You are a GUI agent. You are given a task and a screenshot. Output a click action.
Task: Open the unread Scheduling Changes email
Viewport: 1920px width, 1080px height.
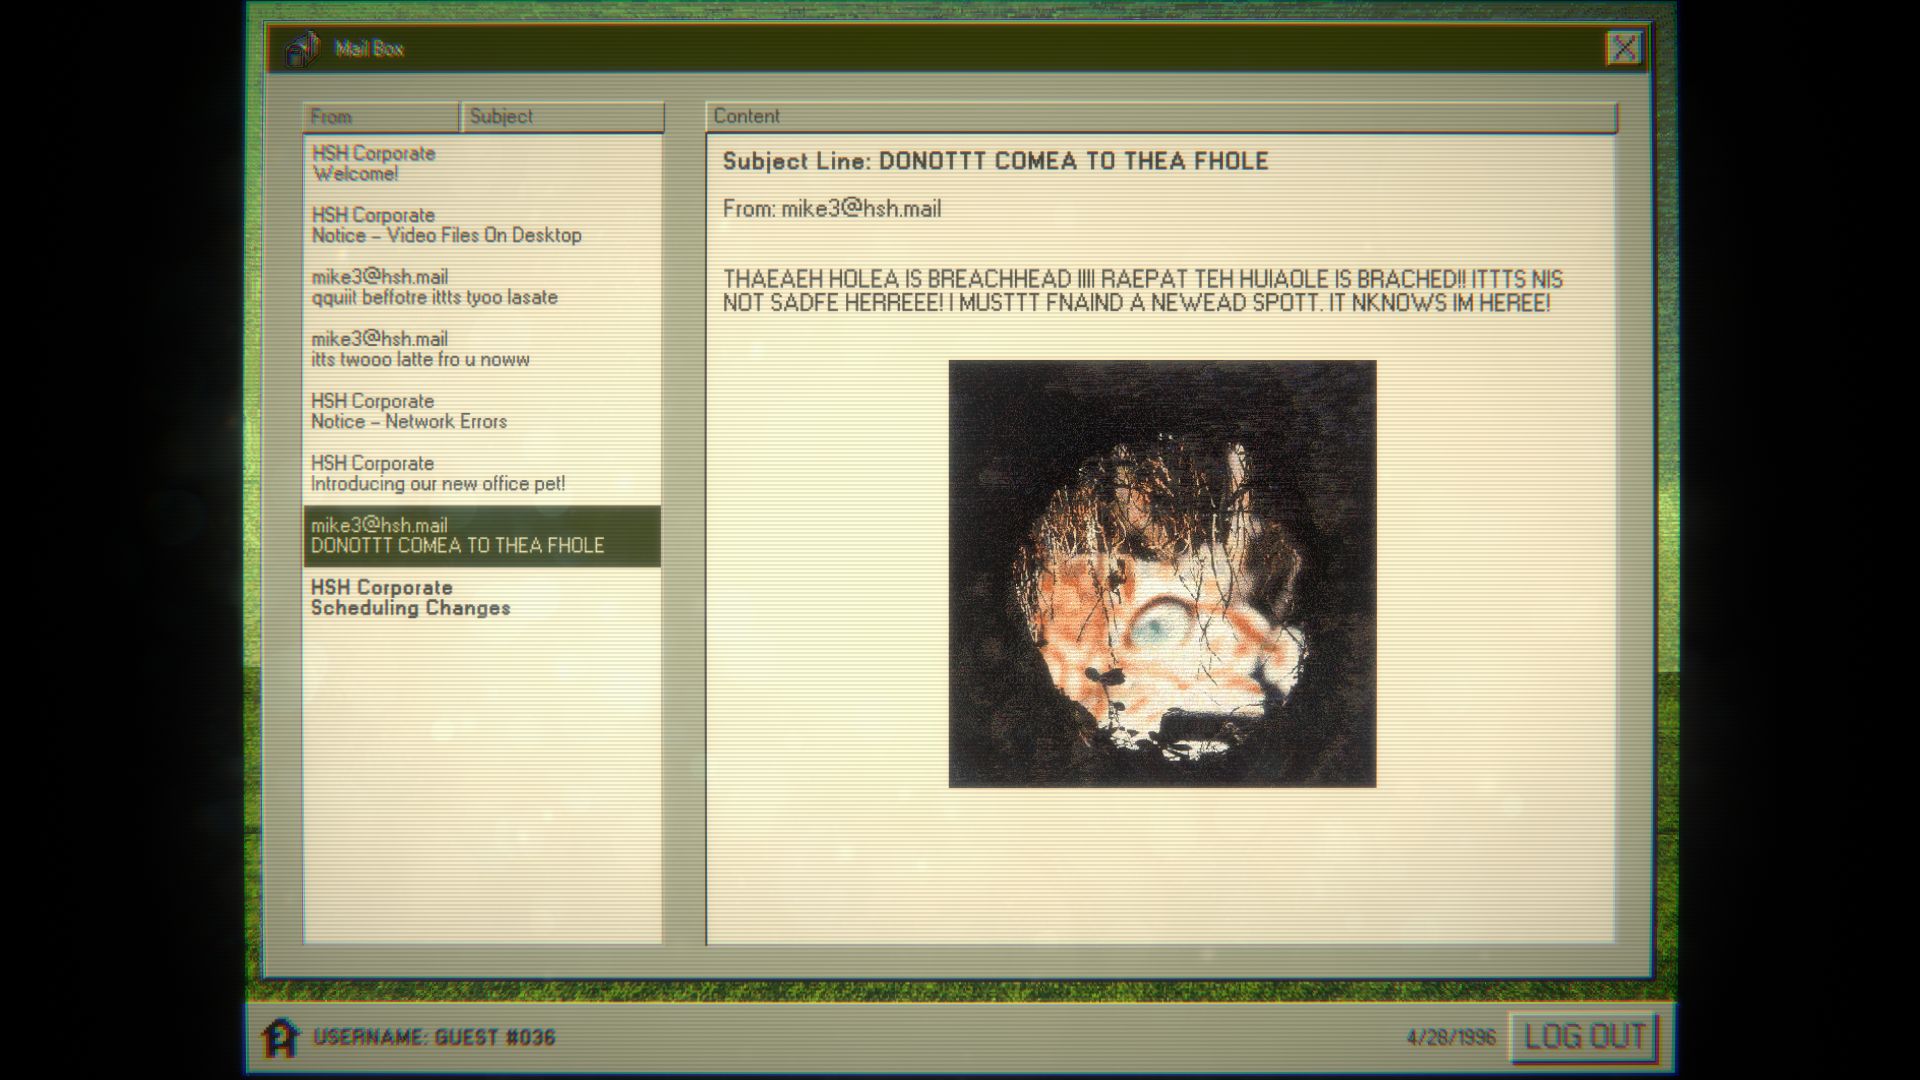click(482, 597)
